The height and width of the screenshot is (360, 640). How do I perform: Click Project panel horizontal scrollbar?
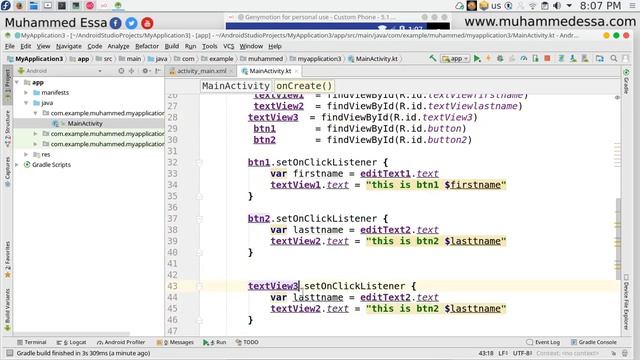[71, 333]
